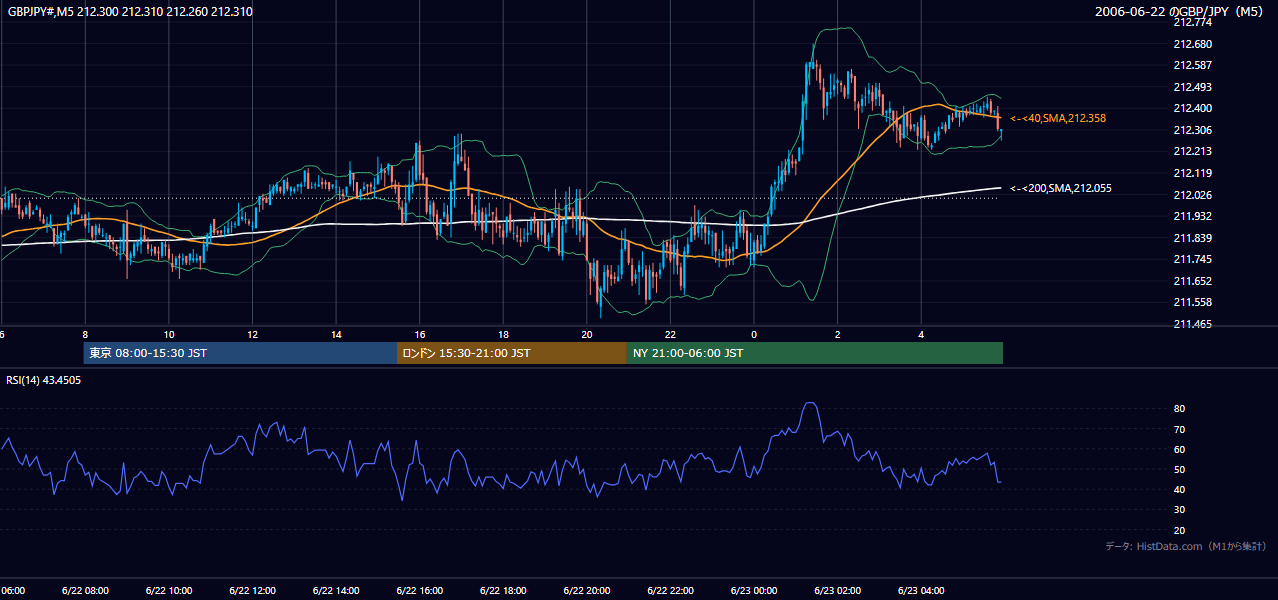This screenshot has height=600, width=1278.
Task: Click price axis label 212.587
Action: pos(1191,65)
